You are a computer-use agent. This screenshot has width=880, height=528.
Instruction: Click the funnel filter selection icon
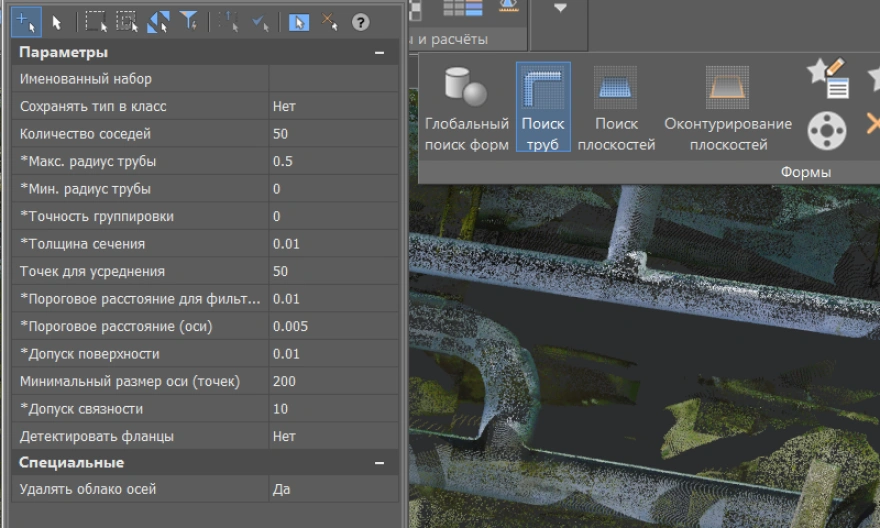point(187,22)
